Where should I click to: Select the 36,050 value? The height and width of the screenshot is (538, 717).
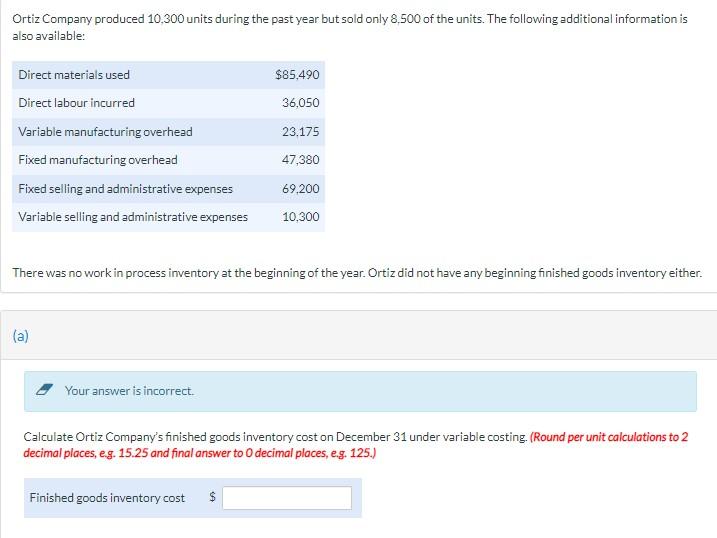click(x=300, y=103)
